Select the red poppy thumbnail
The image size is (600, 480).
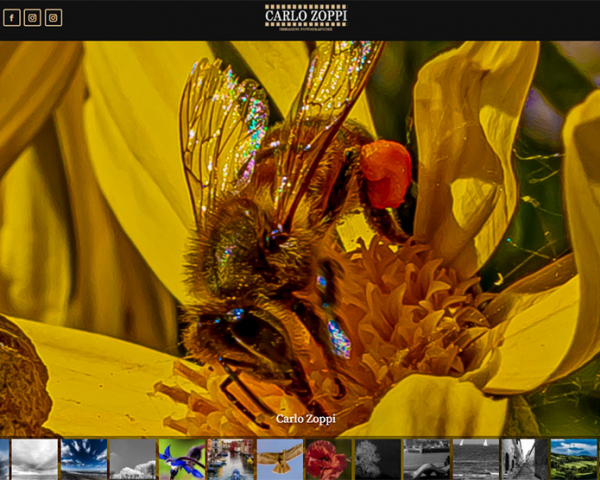pos(329,459)
